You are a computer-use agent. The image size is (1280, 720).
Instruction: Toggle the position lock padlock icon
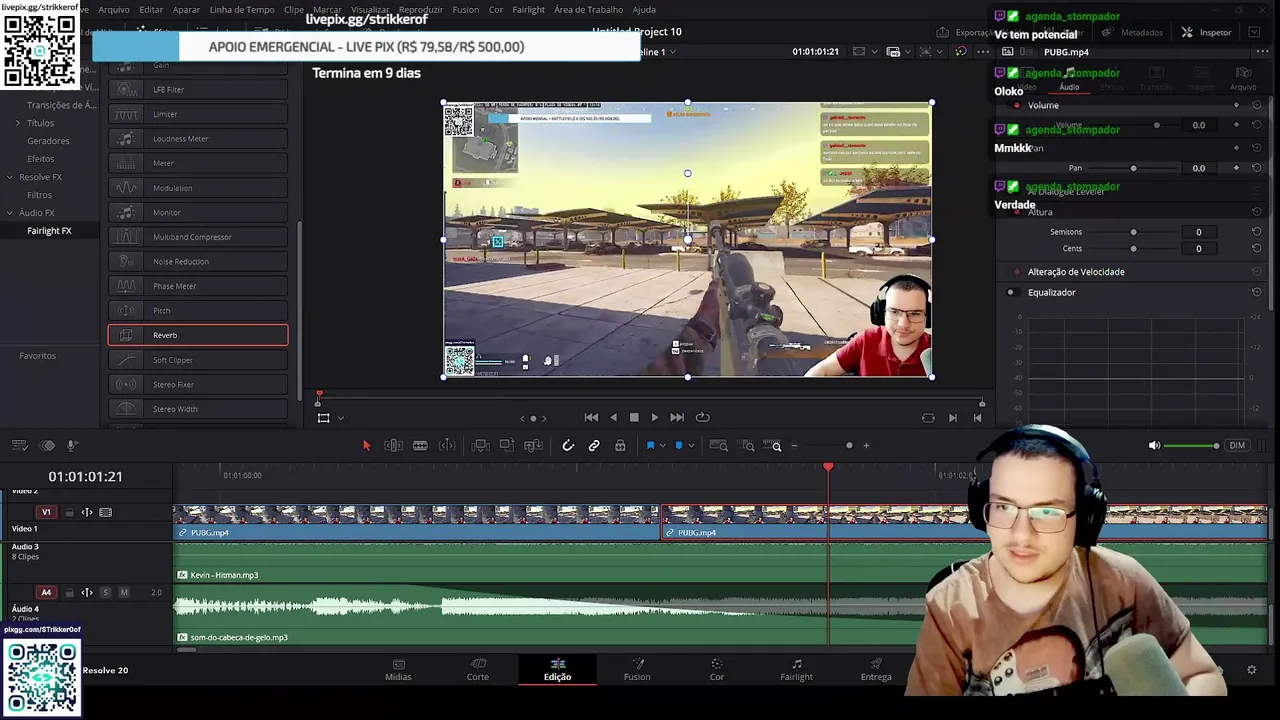[x=620, y=446]
